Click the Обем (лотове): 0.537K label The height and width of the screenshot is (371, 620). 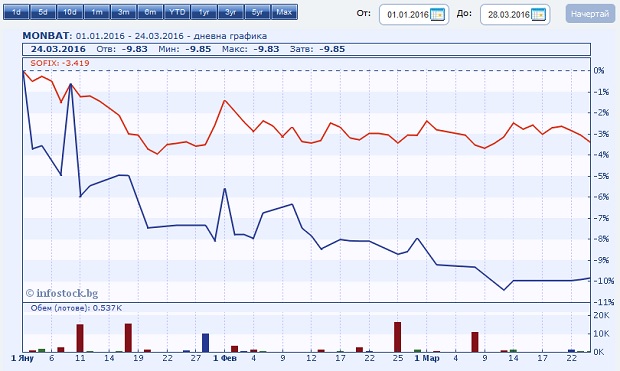(x=76, y=308)
